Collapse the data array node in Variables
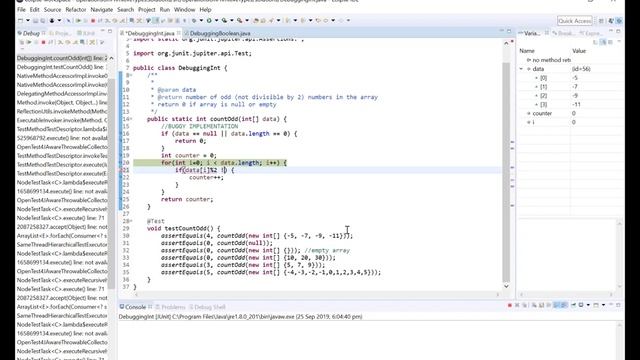Image resolution: width=640 pixels, height=360 pixels. tap(521, 69)
